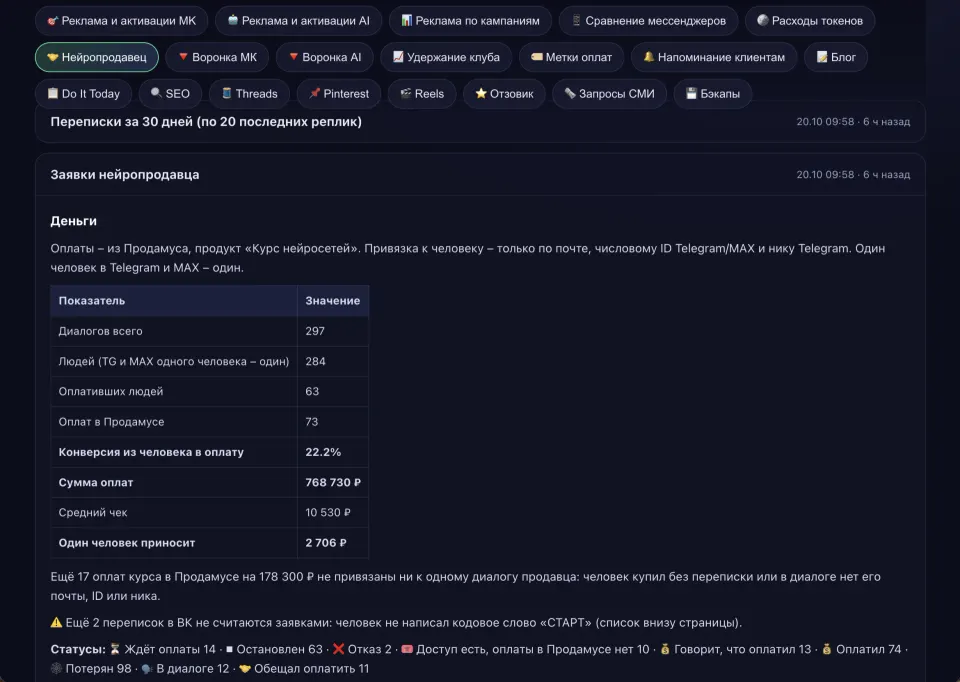This screenshot has height=682, width=960.
Task: Open the Воронка МК tab
Action: click(x=217, y=58)
